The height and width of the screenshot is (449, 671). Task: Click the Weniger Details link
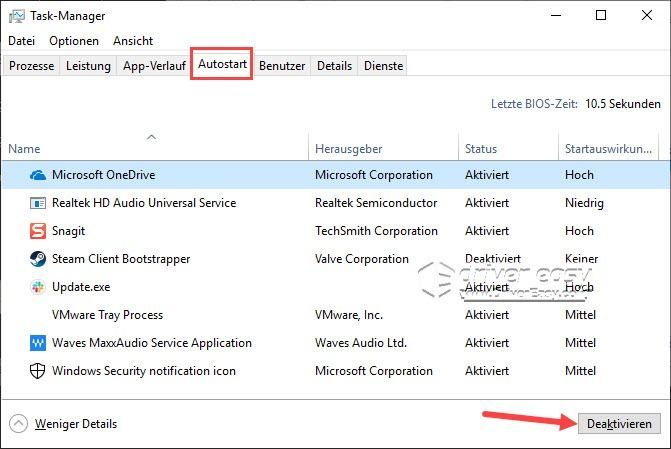pyautogui.click(x=76, y=424)
